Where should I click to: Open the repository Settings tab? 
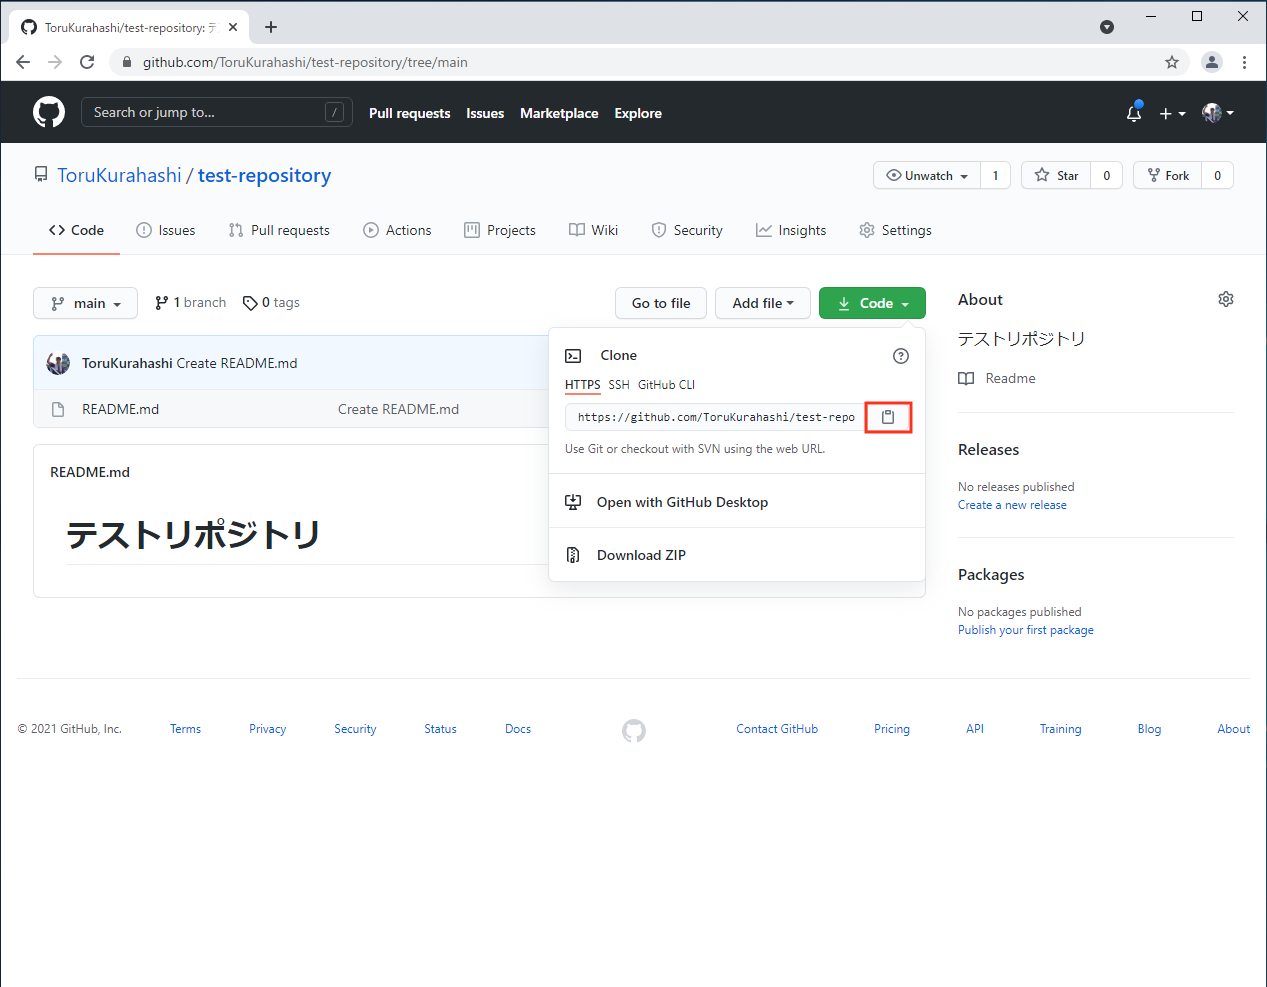point(895,230)
